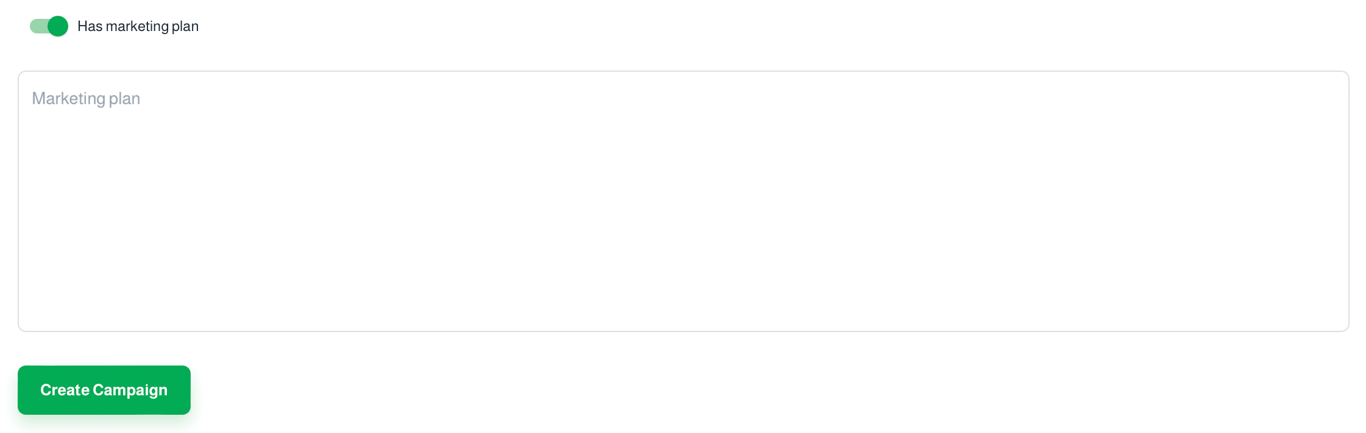Place cursor in the Marketing plan textarea
The image size is (1366, 433).
[x=683, y=201]
